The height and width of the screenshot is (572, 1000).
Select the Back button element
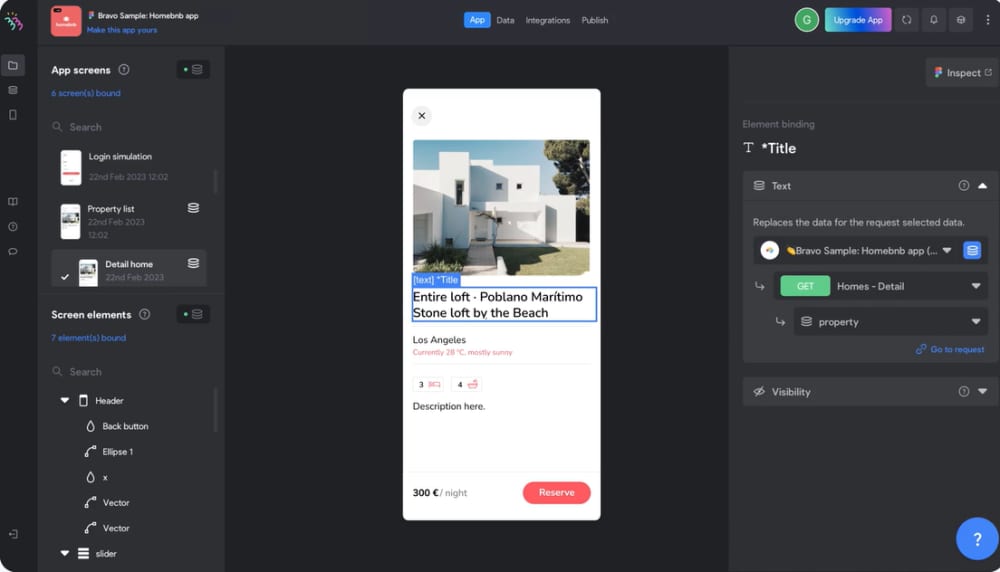pos(125,426)
